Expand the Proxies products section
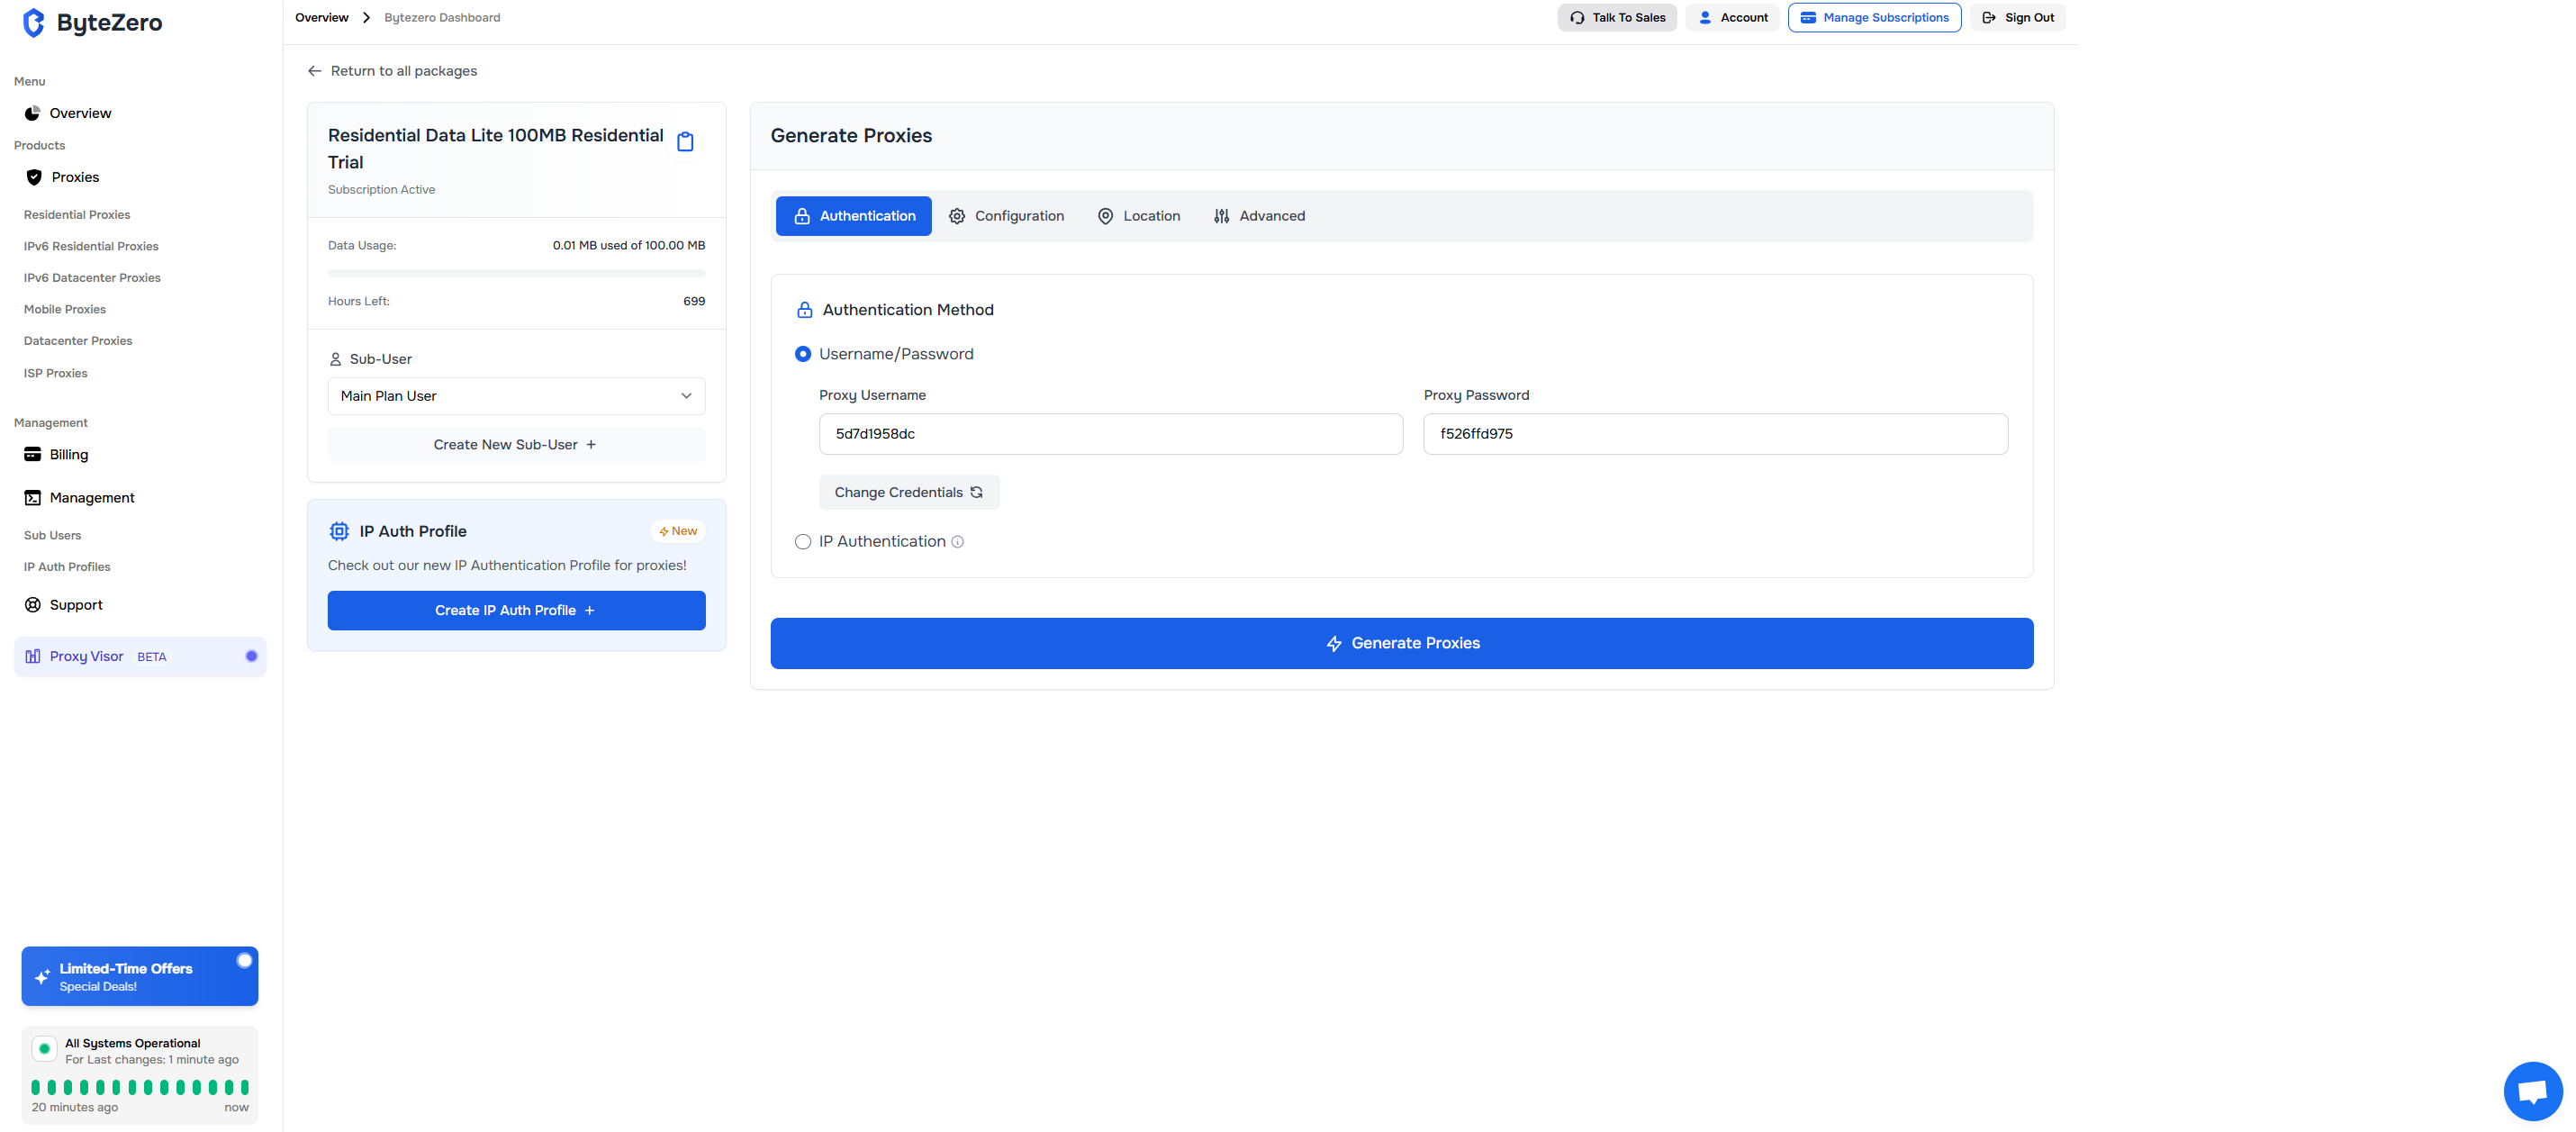 75,177
